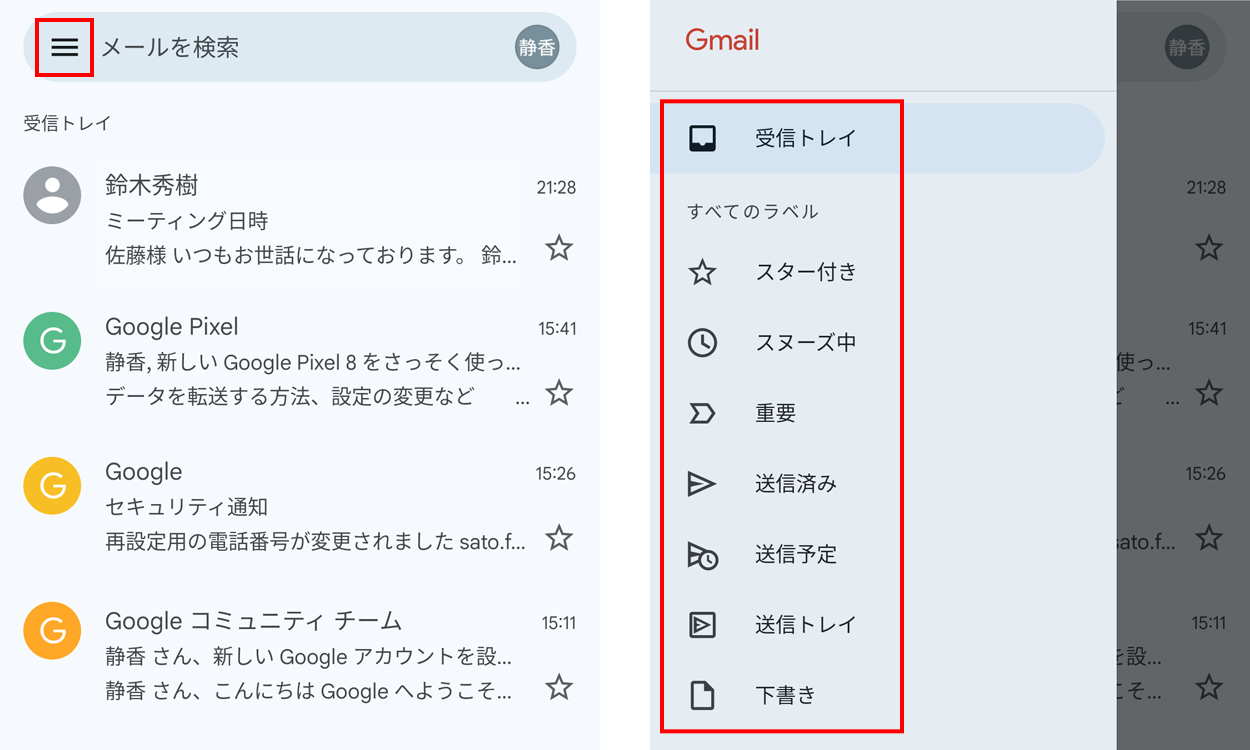
Task: Click the clock icon next to スヌーズ中
Action: pos(702,343)
